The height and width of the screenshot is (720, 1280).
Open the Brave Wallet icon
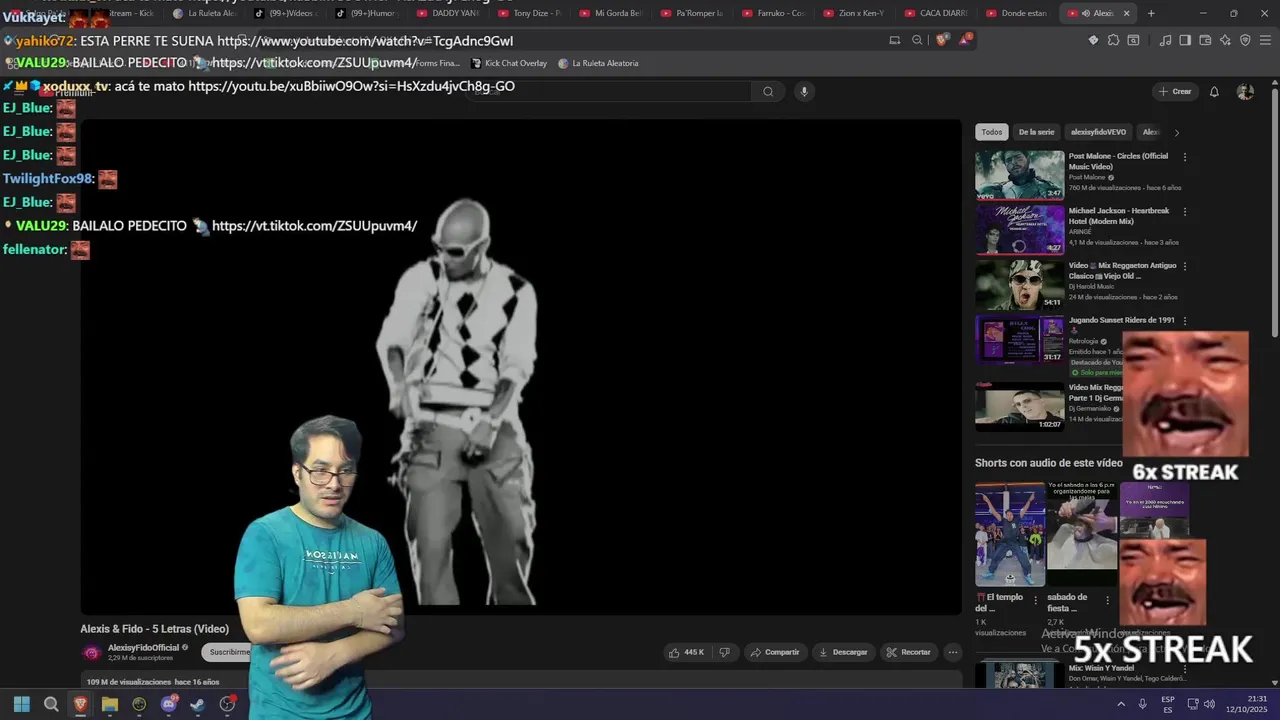tap(1205, 40)
